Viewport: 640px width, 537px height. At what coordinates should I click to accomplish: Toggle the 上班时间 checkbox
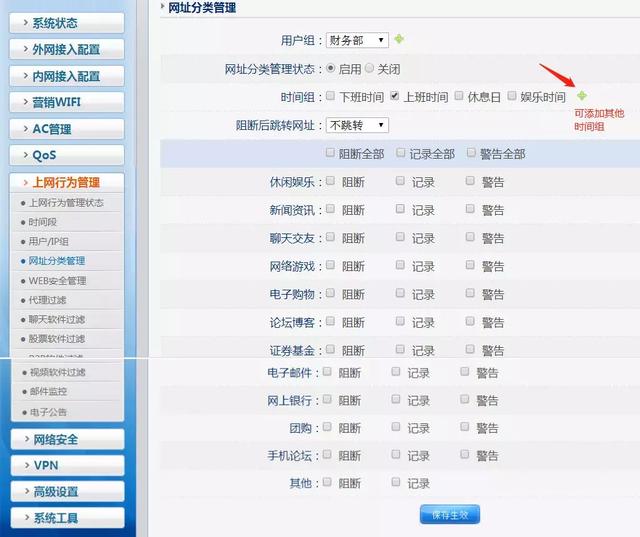[x=396, y=97]
